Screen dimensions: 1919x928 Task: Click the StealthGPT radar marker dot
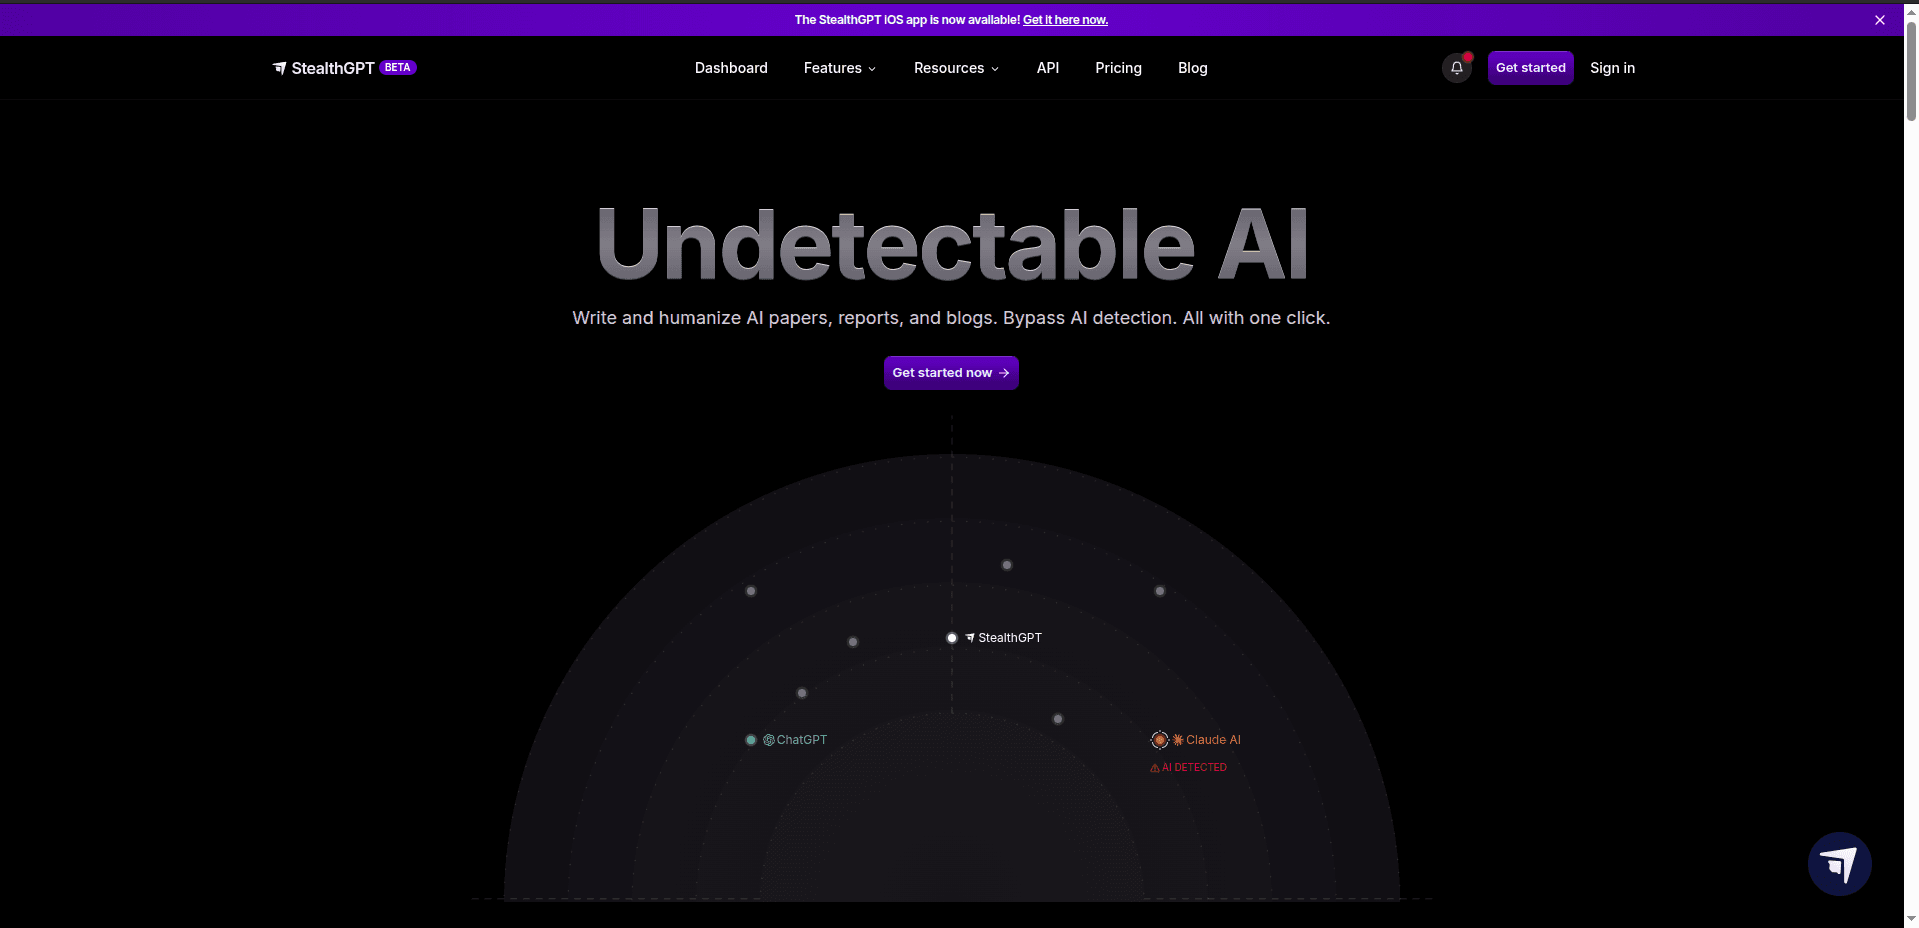(x=952, y=638)
